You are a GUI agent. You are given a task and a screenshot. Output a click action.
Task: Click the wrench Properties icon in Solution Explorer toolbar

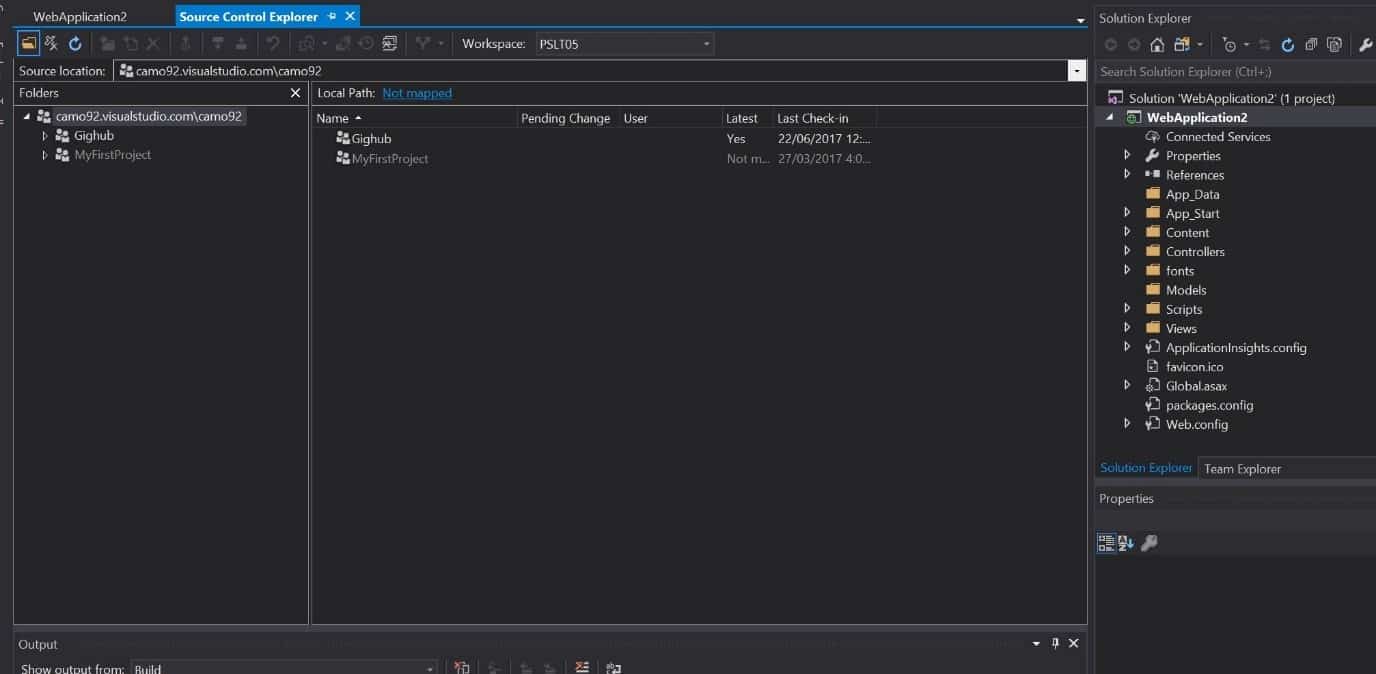(1366, 45)
